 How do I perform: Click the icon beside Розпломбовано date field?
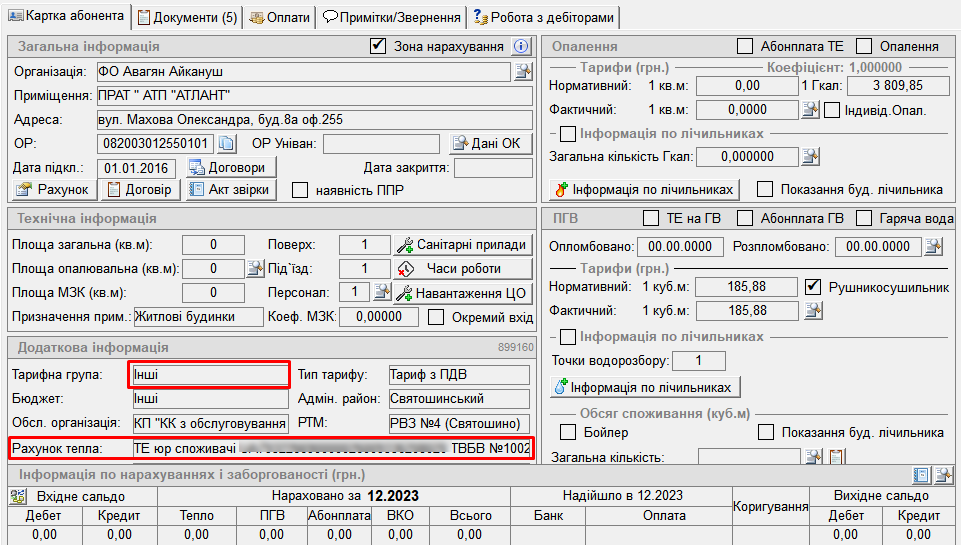coord(933,246)
